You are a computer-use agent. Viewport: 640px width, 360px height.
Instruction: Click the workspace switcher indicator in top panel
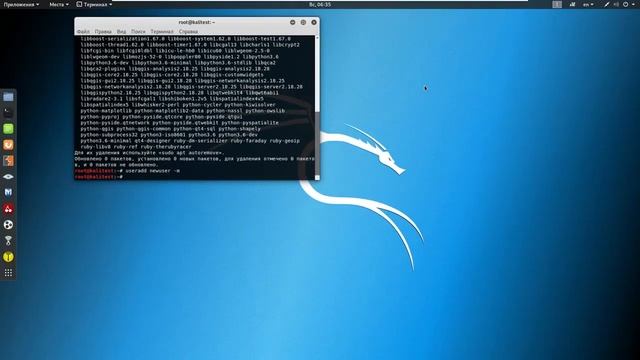557,4
